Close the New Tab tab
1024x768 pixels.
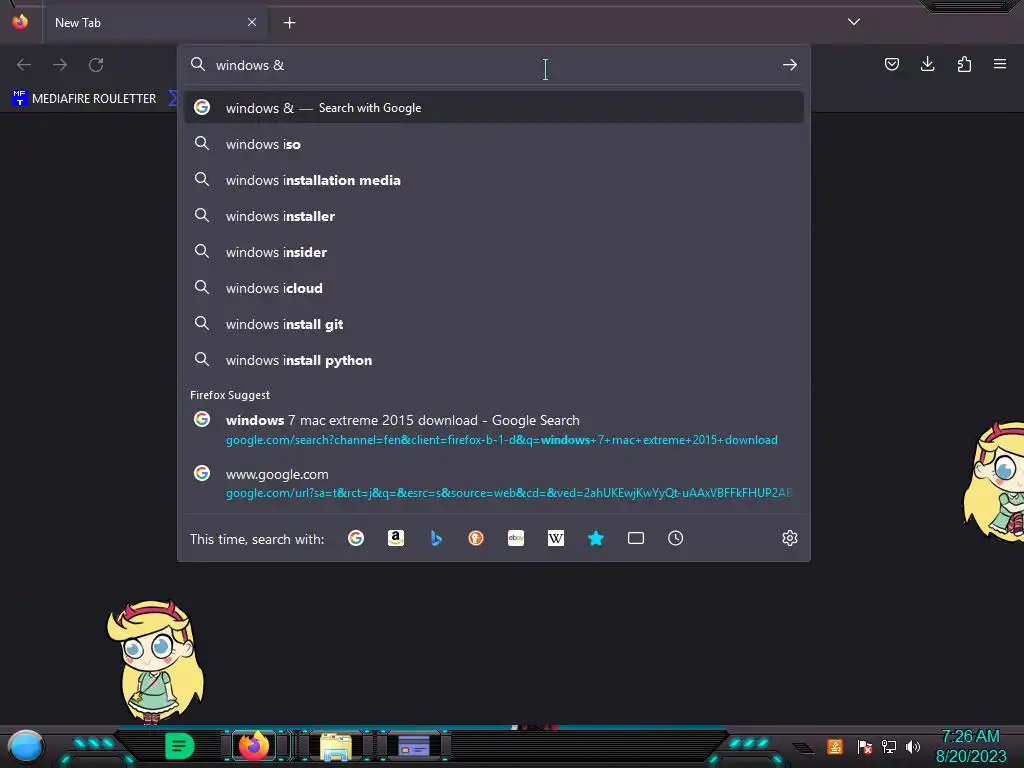(x=252, y=22)
